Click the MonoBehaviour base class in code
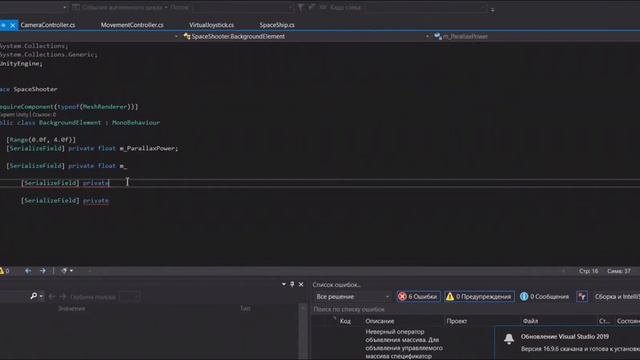Viewport: 640px width, 360px height. [136, 122]
